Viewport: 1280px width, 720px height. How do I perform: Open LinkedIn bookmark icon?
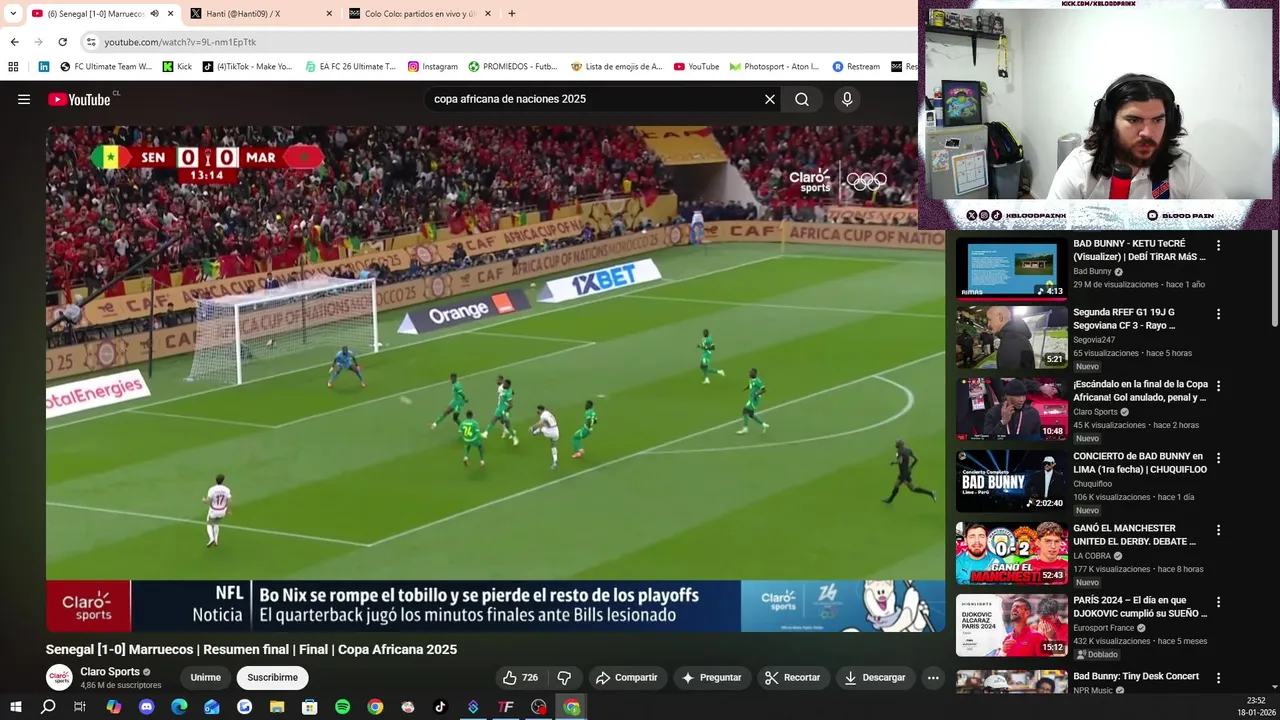click(x=44, y=66)
